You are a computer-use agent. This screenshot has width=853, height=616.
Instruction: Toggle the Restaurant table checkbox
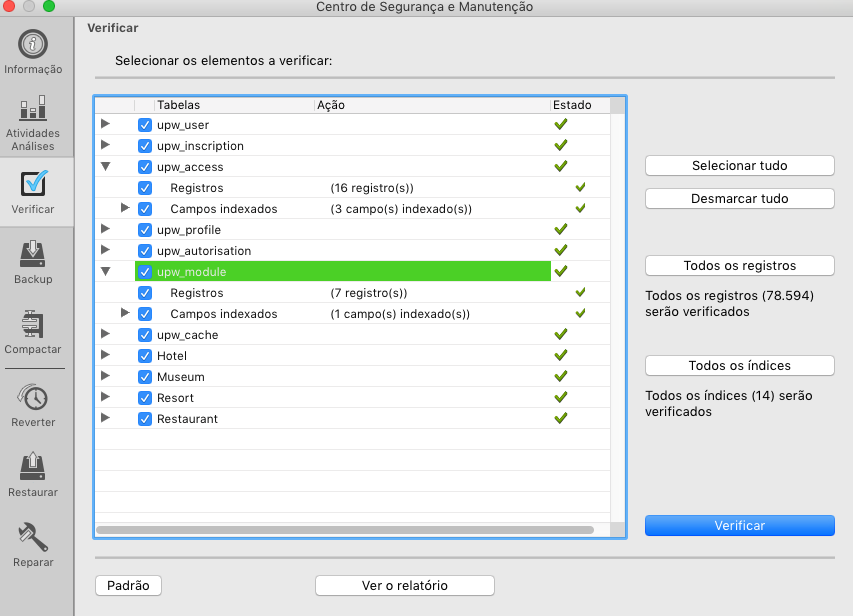pos(145,419)
